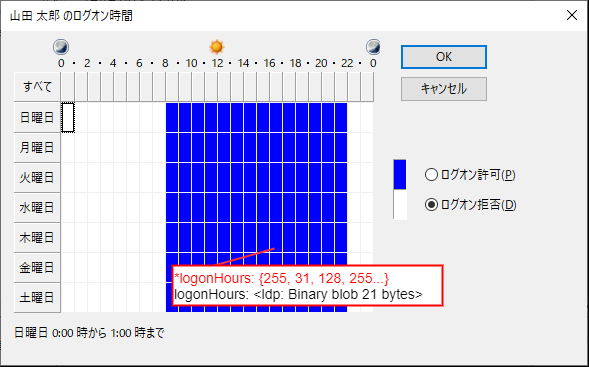Screen dimensions: 589x367
Task: Select the ログオン拒否 radio button
Action: point(470,205)
